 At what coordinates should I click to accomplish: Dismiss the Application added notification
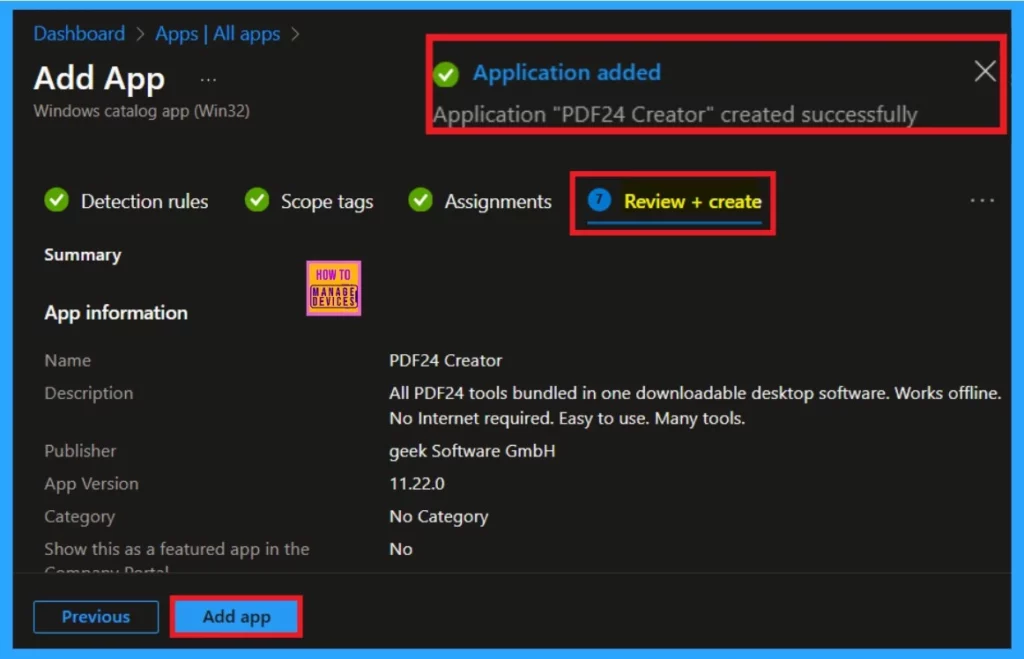point(985,71)
